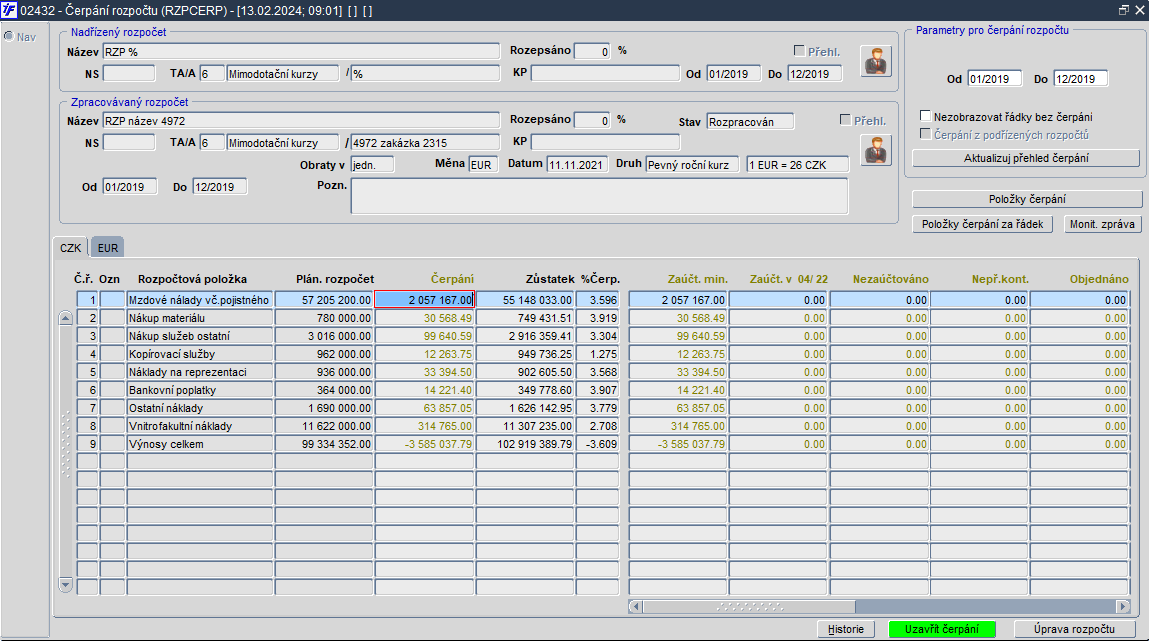Image resolution: width=1149 pixels, height=641 pixels.
Task: Click Čerpání cell -3 585 037.79
Action: tap(424, 444)
